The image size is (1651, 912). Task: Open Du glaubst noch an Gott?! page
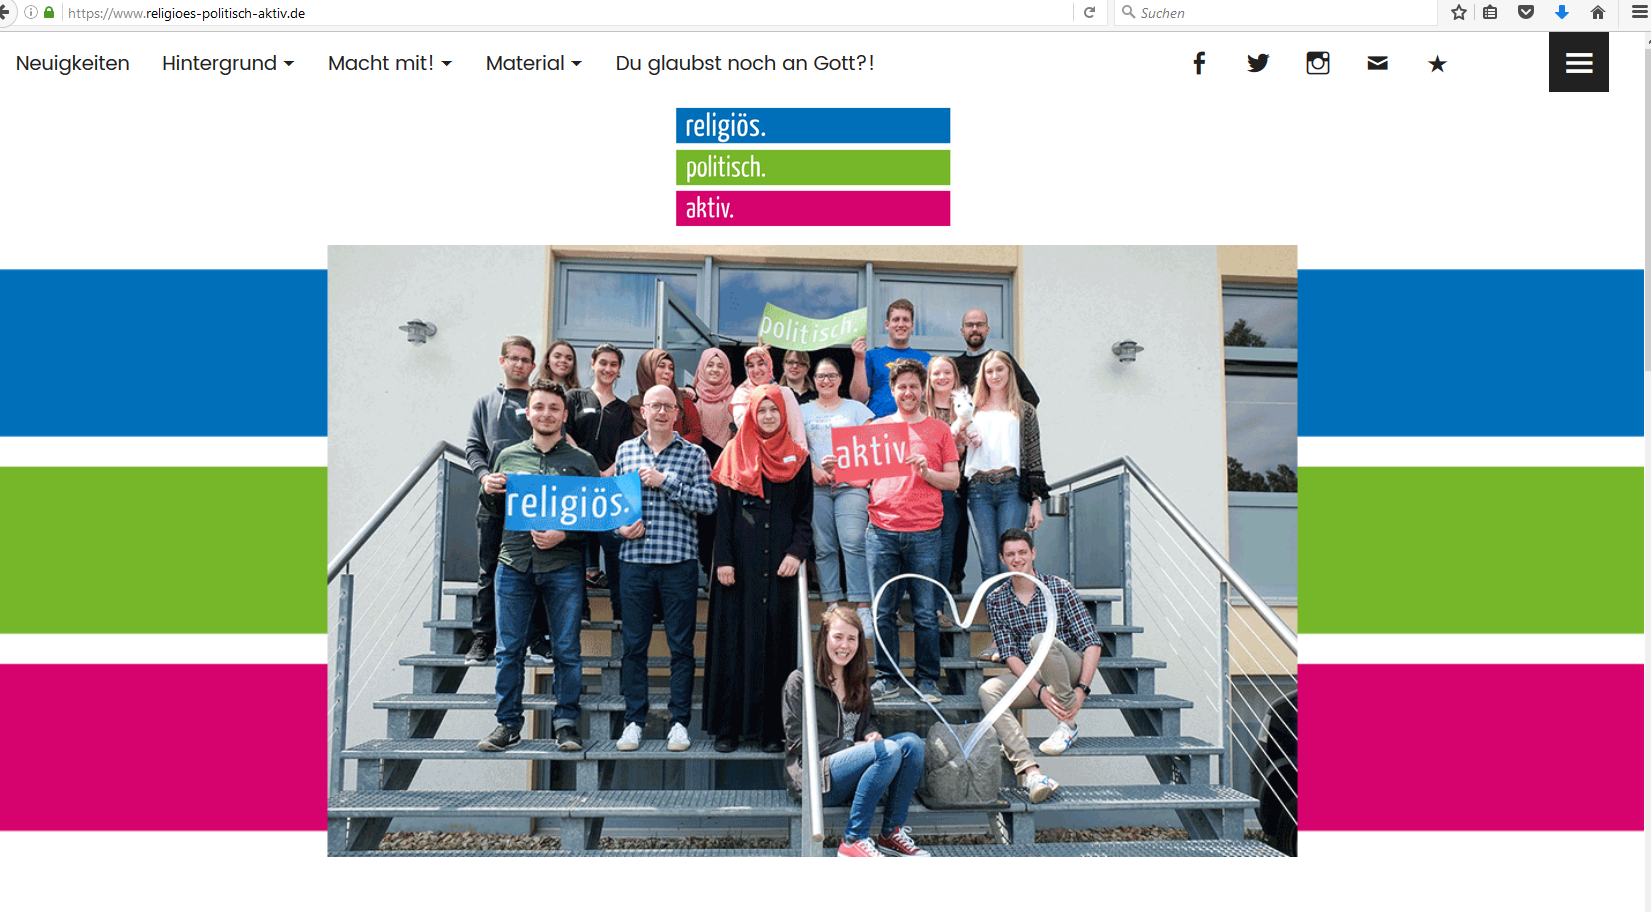[745, 63]
